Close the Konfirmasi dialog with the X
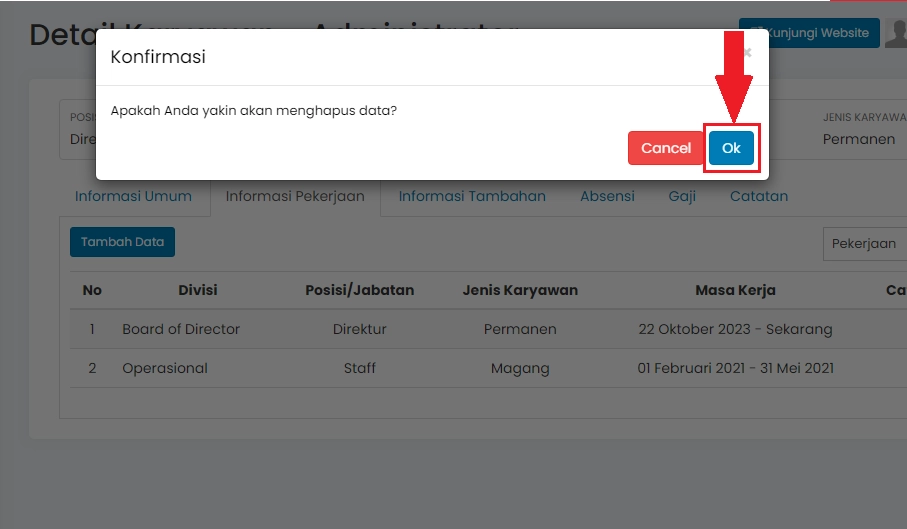This screenshot has height=529, width=907. coord(747,53)
